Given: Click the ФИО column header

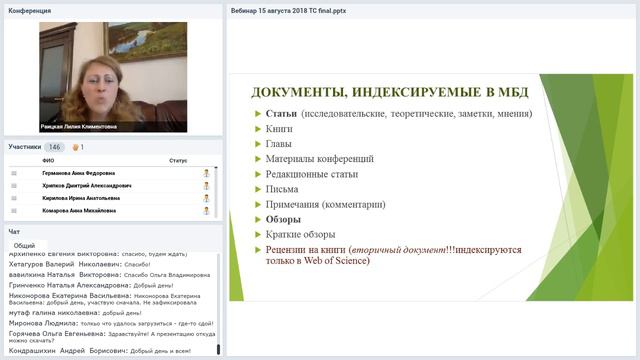Looking at the screenshot, I should click(48, 160).
